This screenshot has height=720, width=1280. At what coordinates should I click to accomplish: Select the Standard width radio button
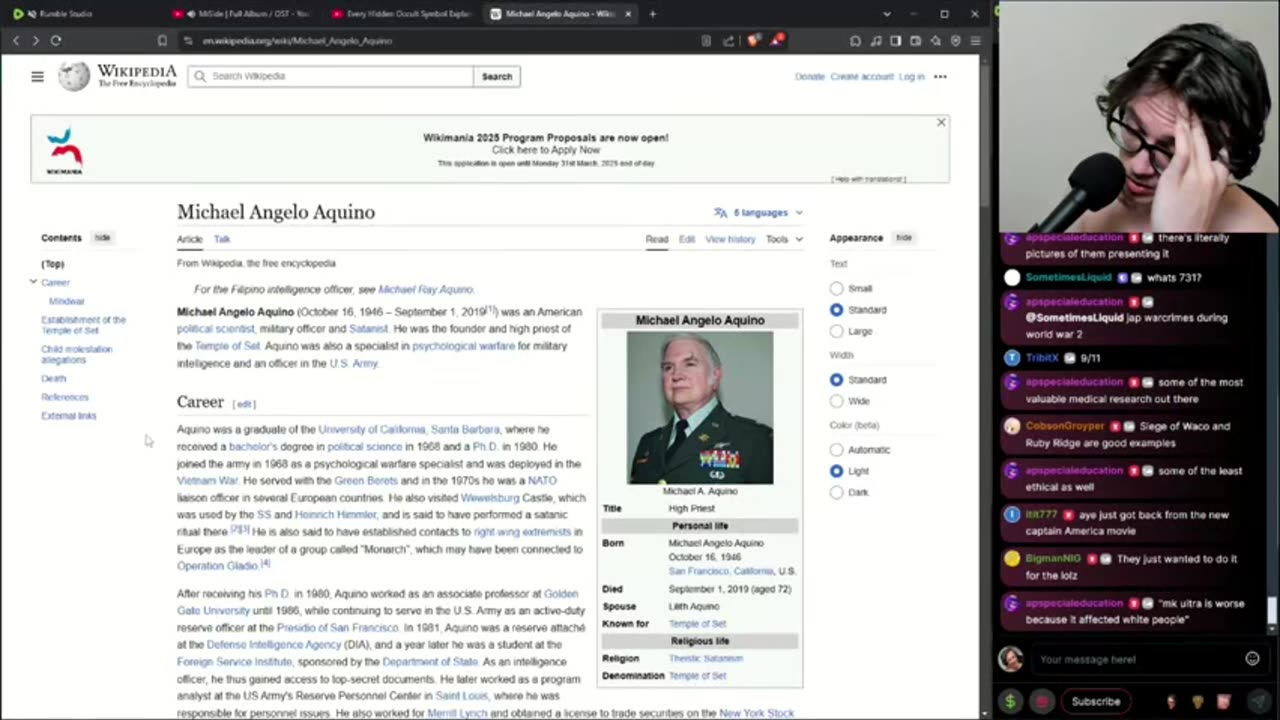(x=836, y=380)
